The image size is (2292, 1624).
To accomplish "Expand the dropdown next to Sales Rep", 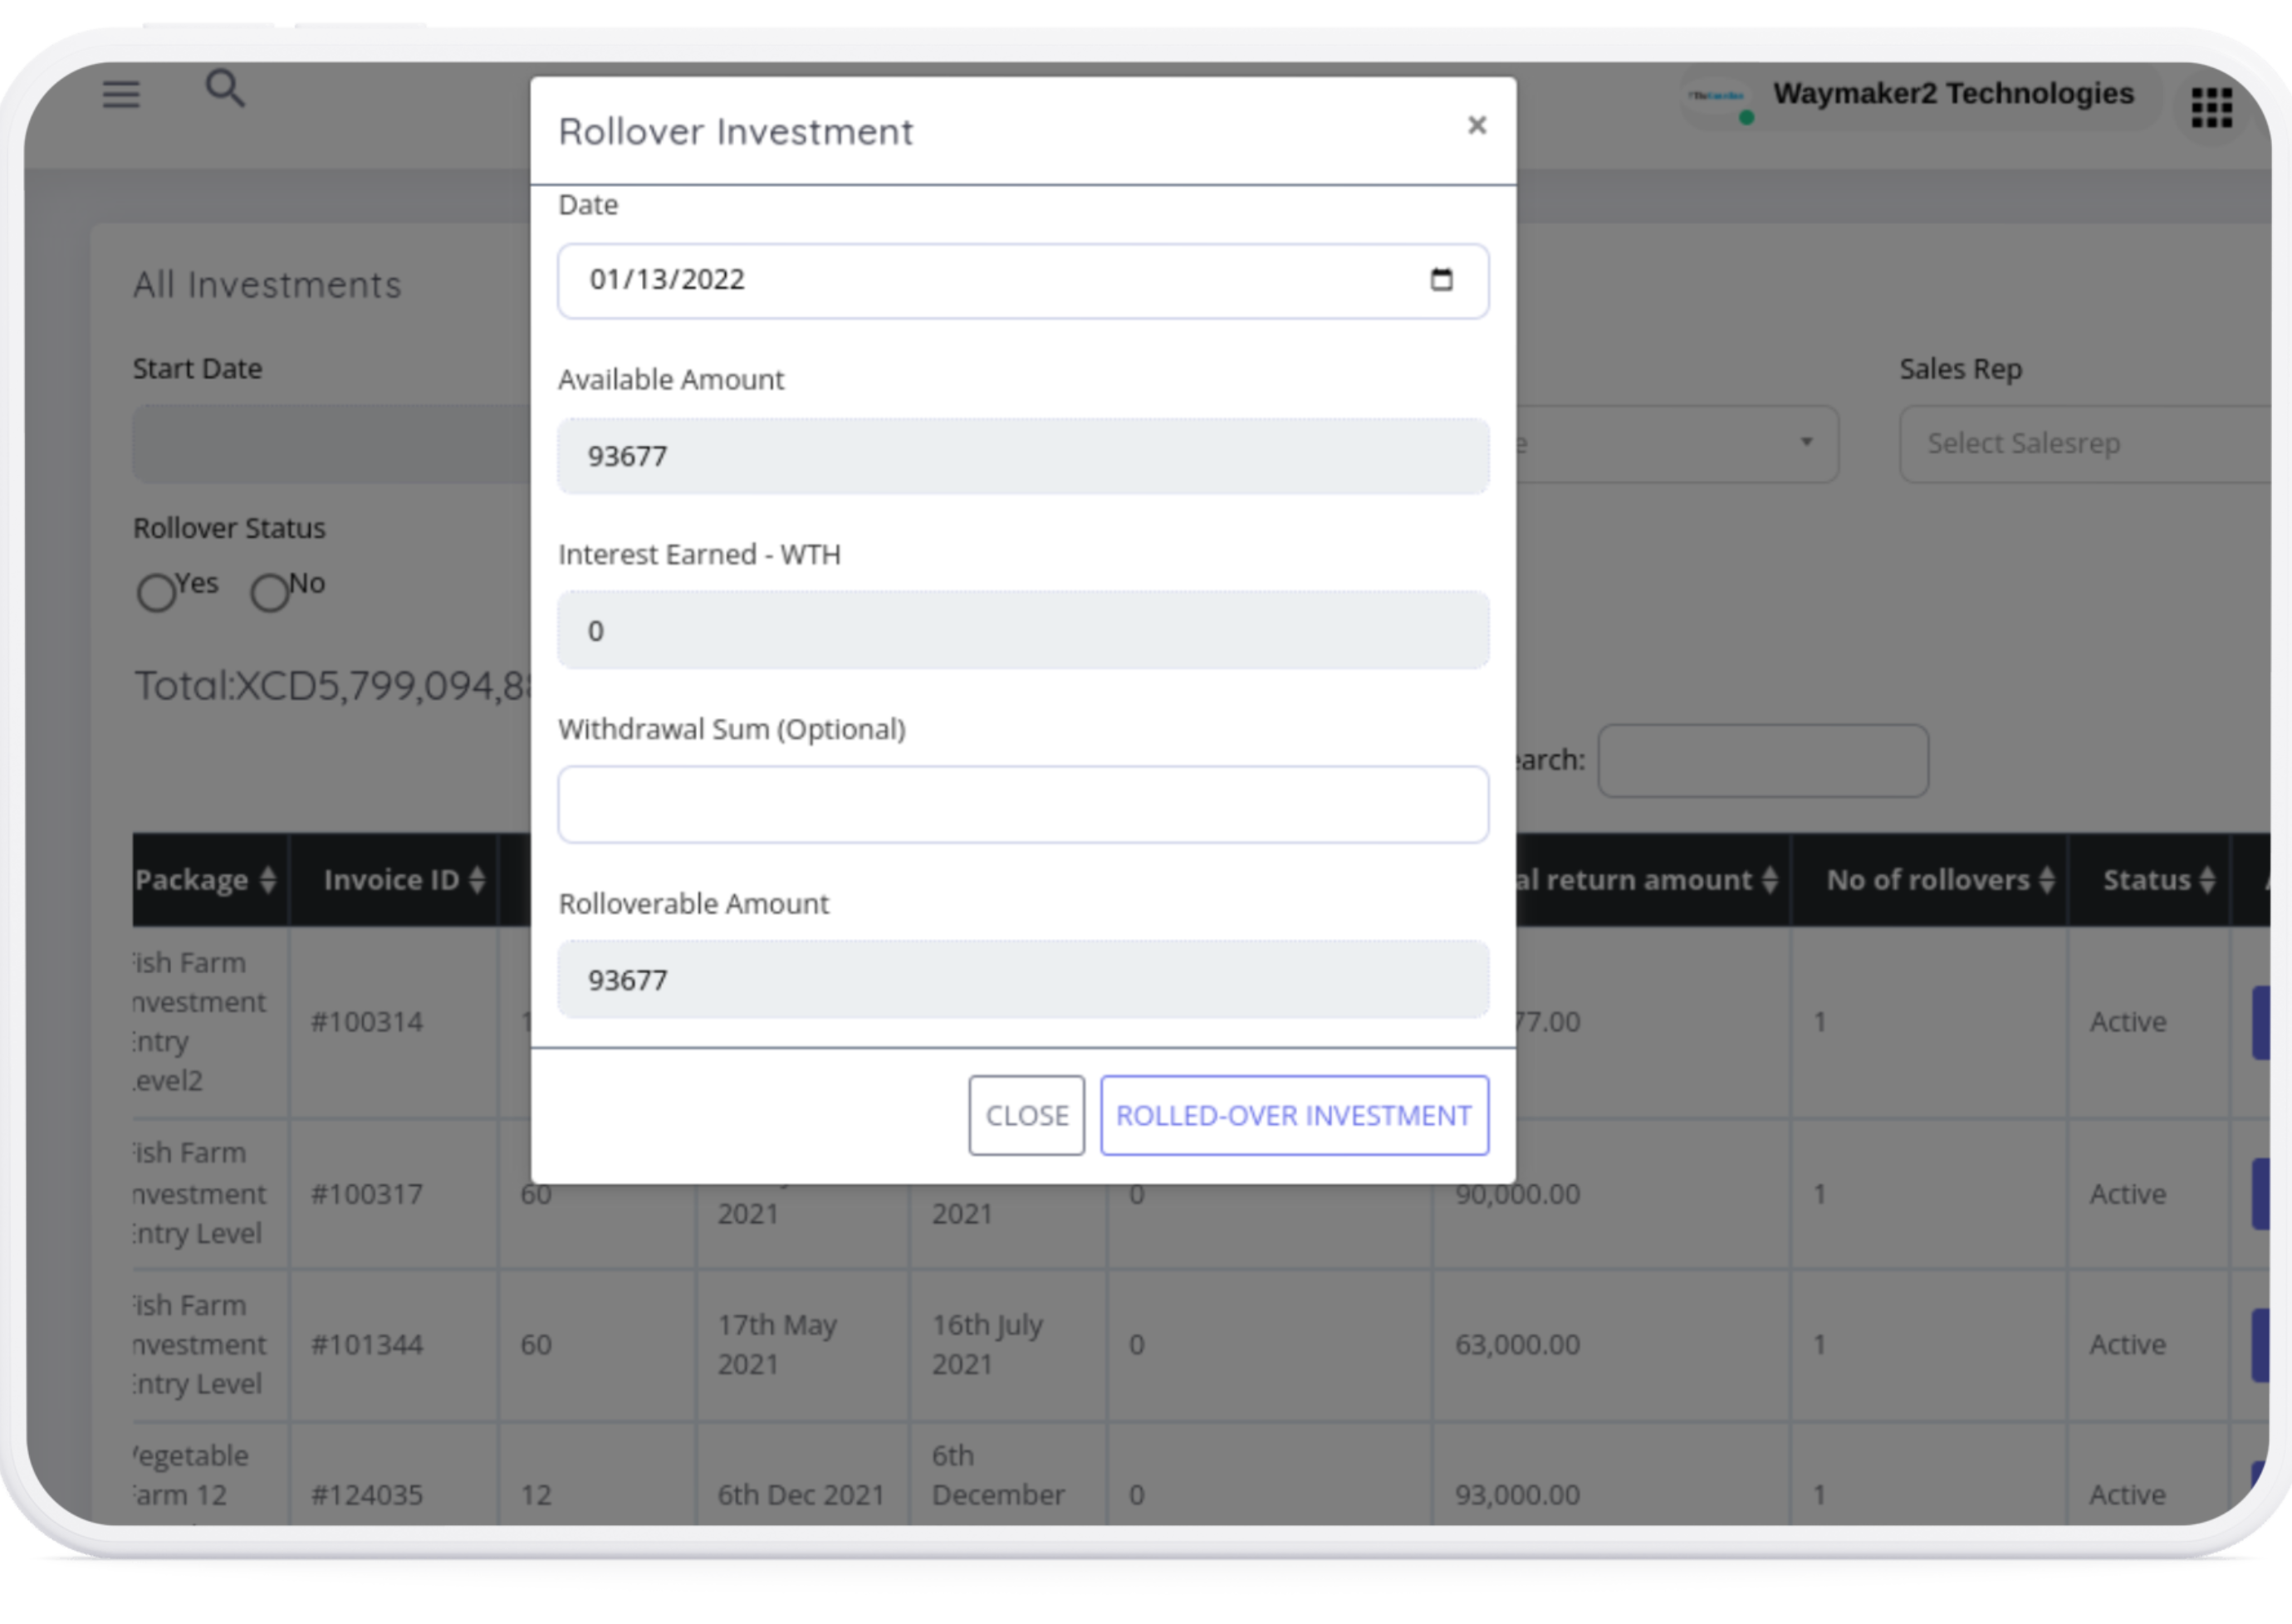I will tap(1805, 442).
